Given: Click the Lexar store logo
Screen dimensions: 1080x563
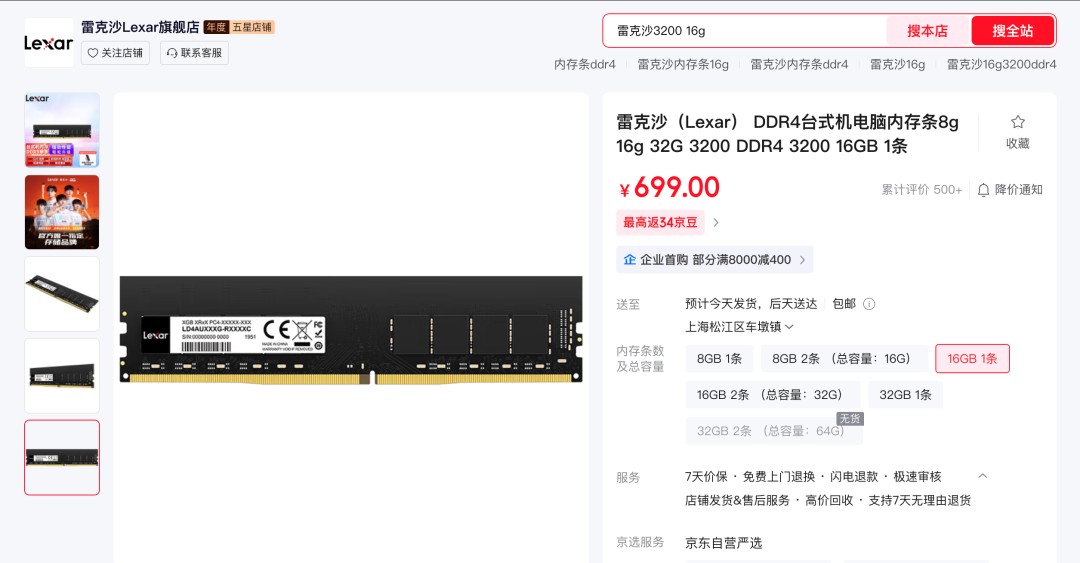Looking at the screenshot, I should point(48,43).
